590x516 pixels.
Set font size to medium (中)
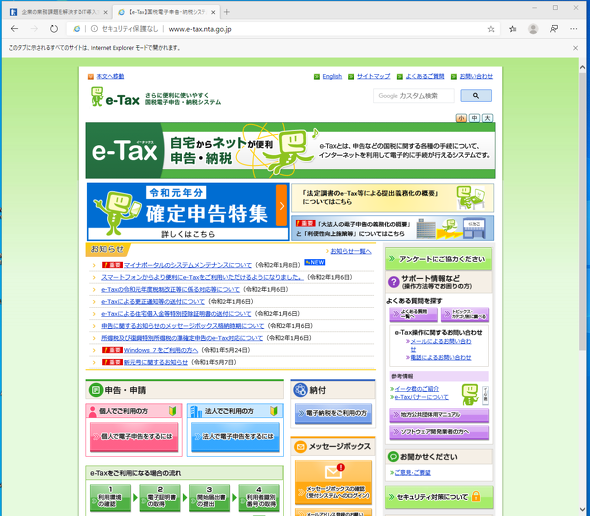pyautogui.click(x=474, y=118)
